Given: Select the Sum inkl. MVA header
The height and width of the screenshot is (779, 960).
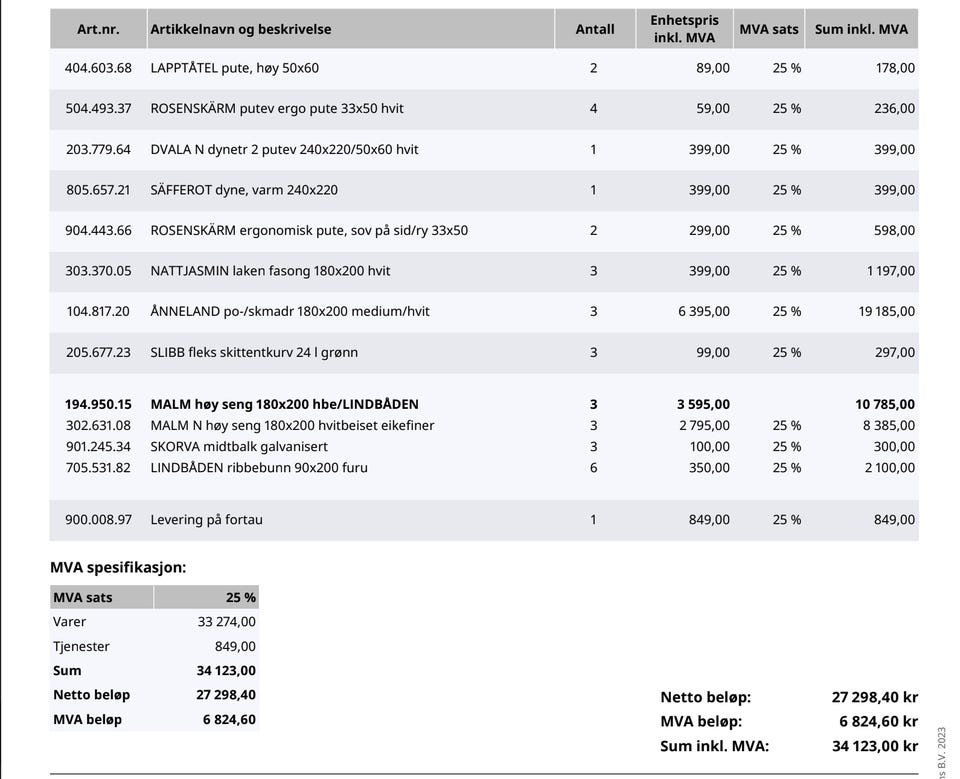Looking at the screenshot, I should click(x=861, y=29).
